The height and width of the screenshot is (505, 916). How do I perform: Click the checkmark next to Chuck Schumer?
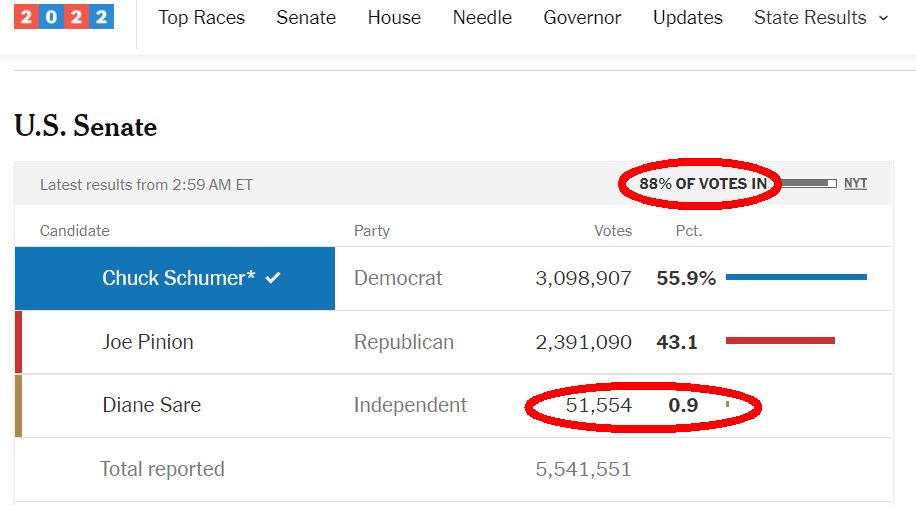click(x=273, y=278)
